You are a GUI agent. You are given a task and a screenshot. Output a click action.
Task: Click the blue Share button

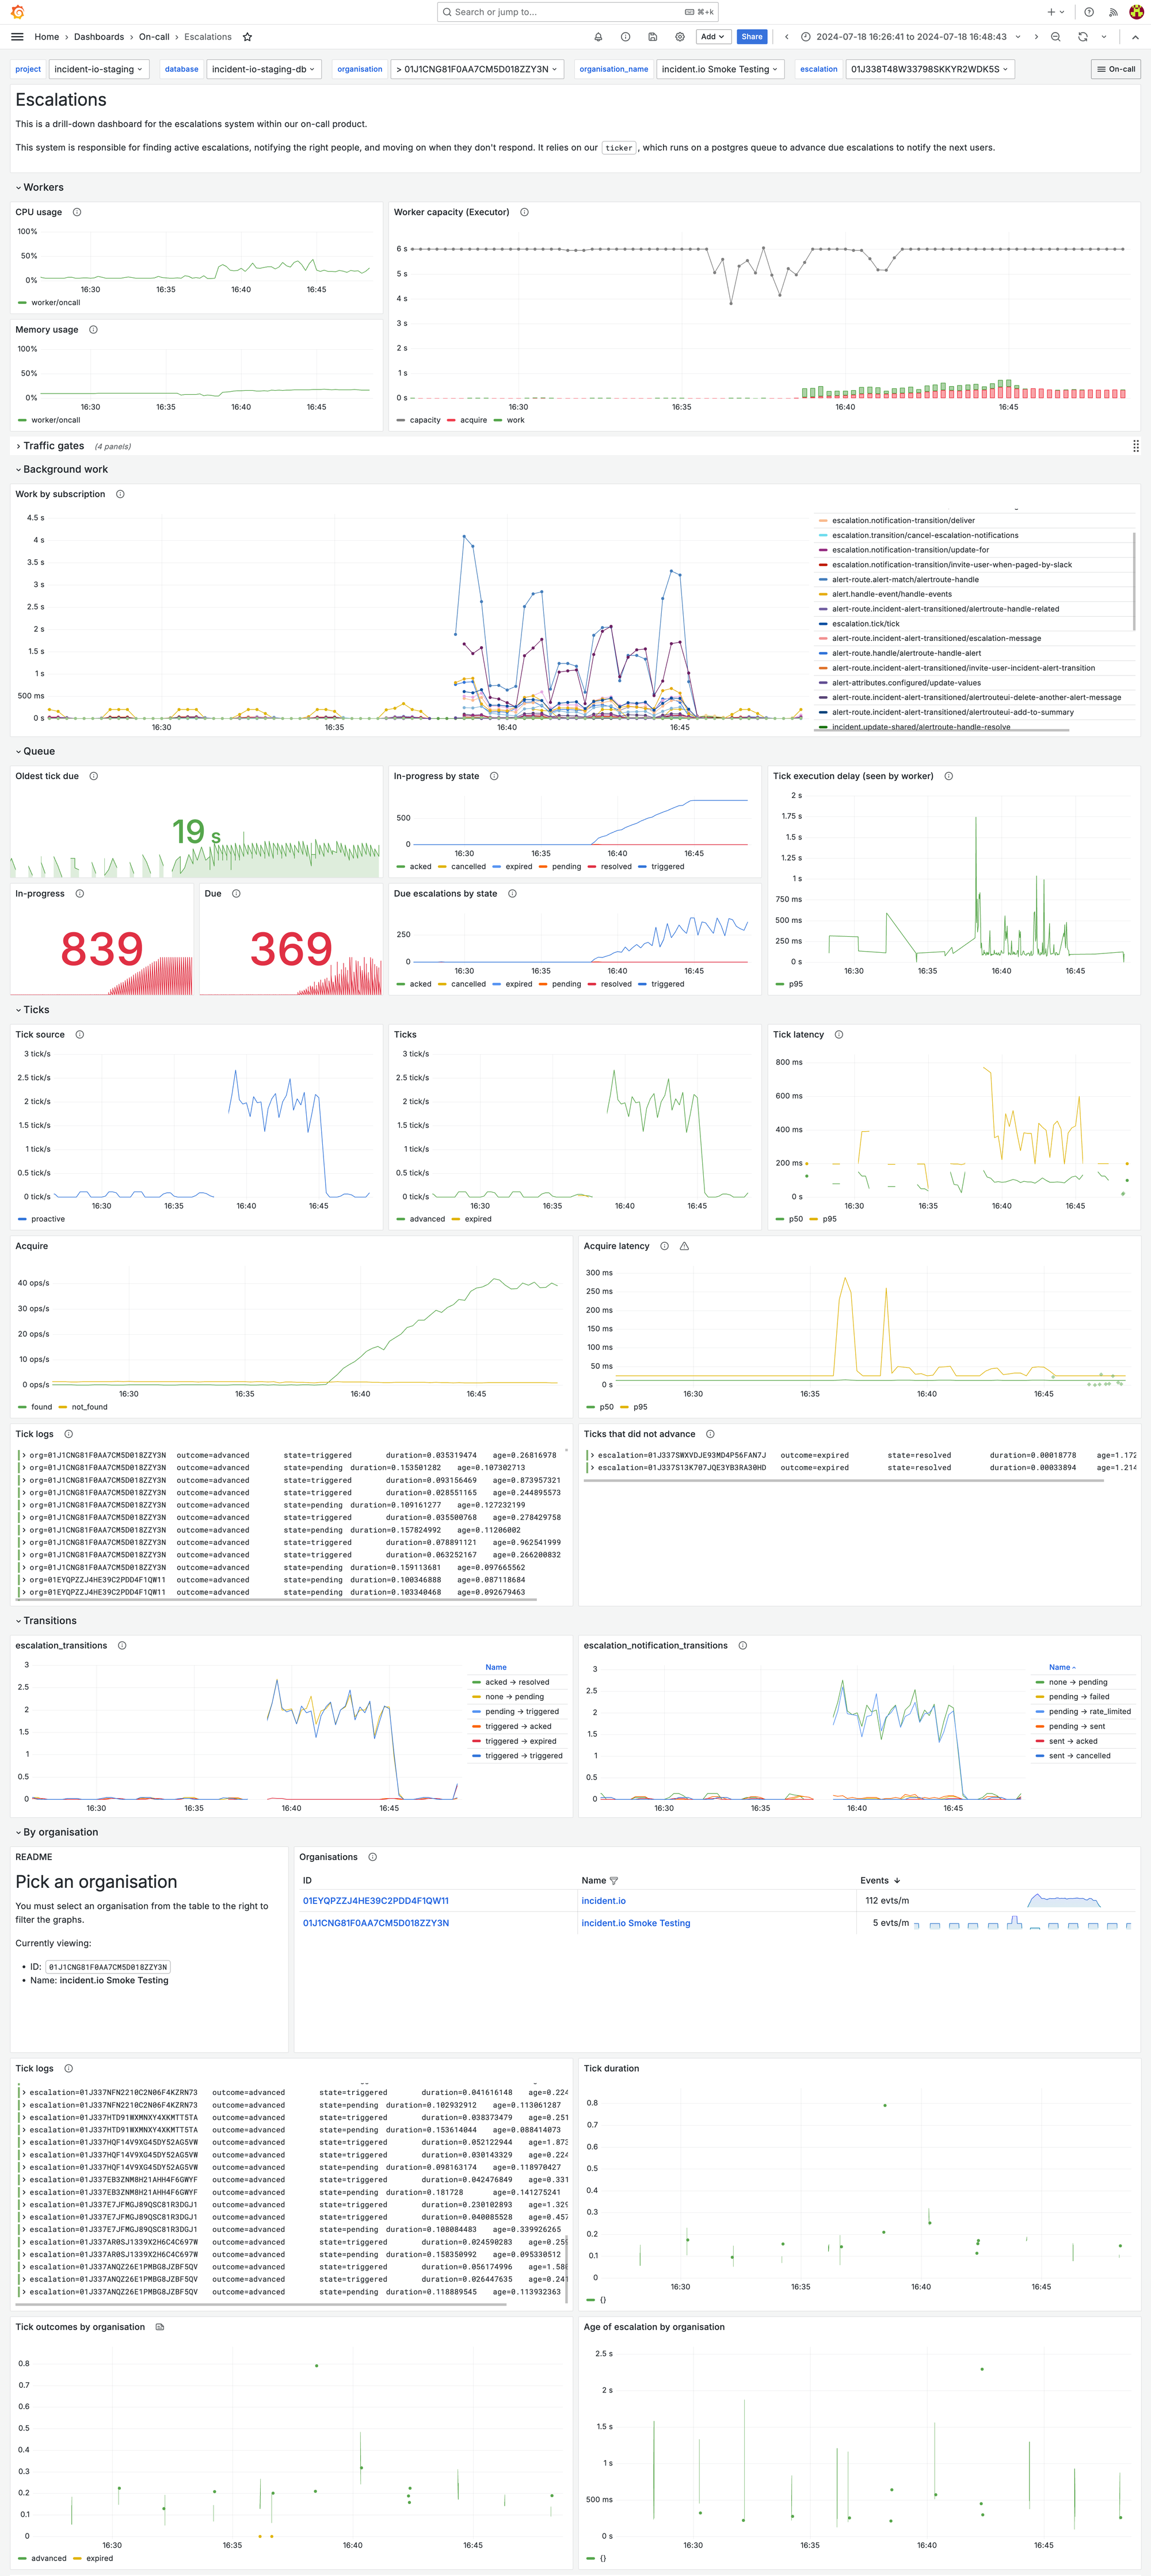pos(751,37)
